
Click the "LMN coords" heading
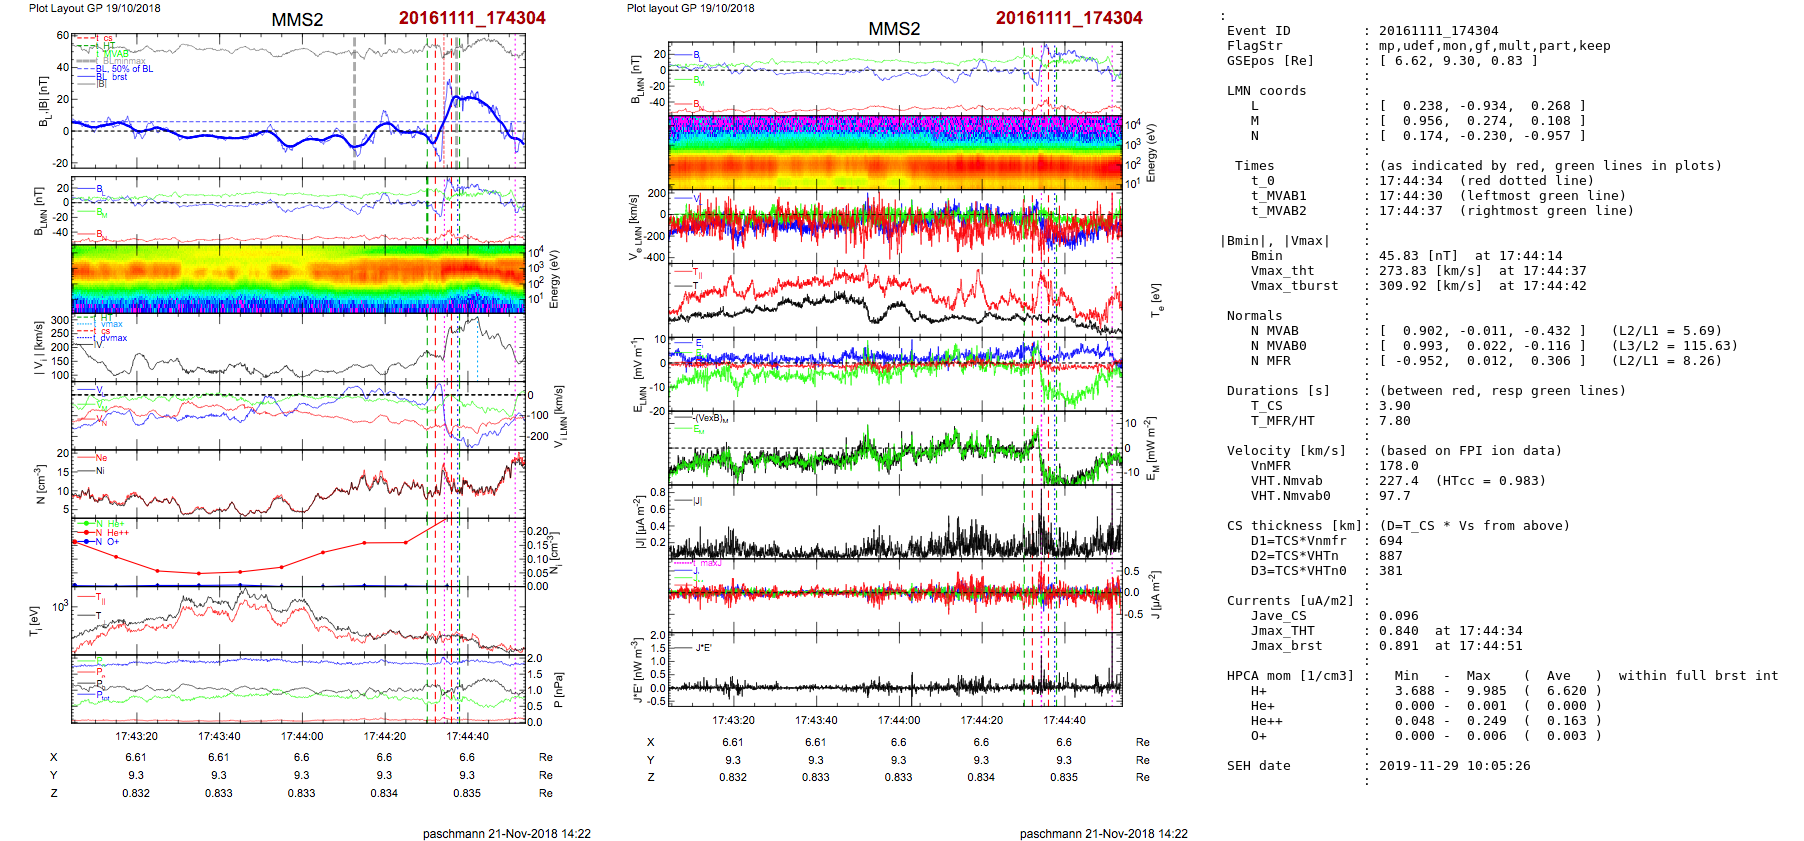tap(1266, 91)
